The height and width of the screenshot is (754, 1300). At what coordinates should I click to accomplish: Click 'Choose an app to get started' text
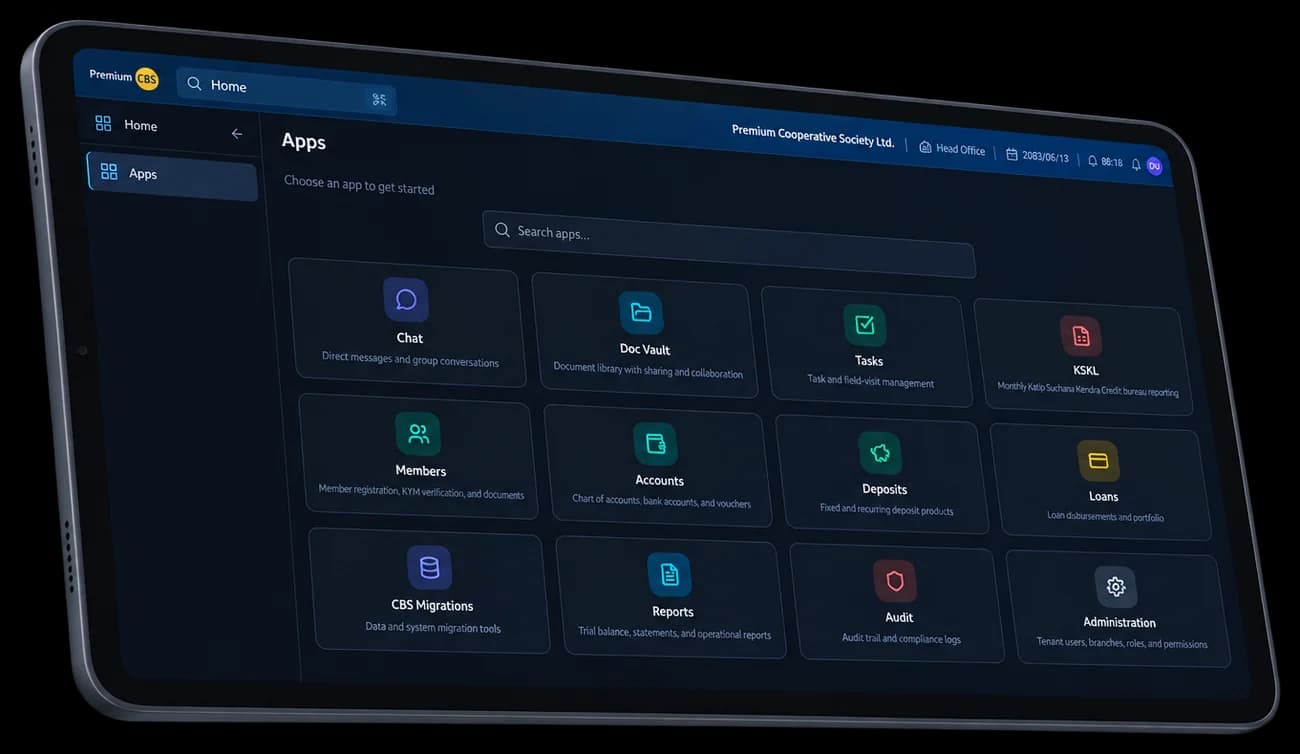tap(359, 184)
